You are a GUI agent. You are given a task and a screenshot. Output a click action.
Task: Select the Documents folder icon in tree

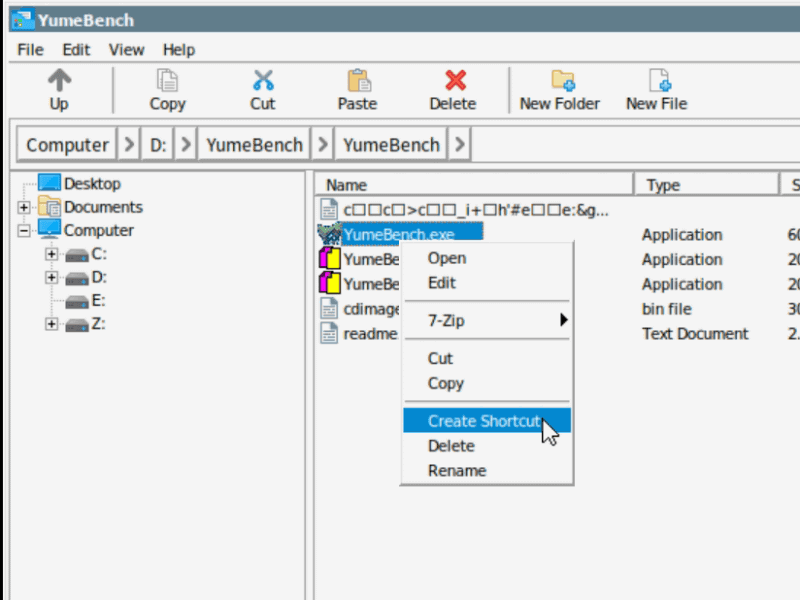49,207
